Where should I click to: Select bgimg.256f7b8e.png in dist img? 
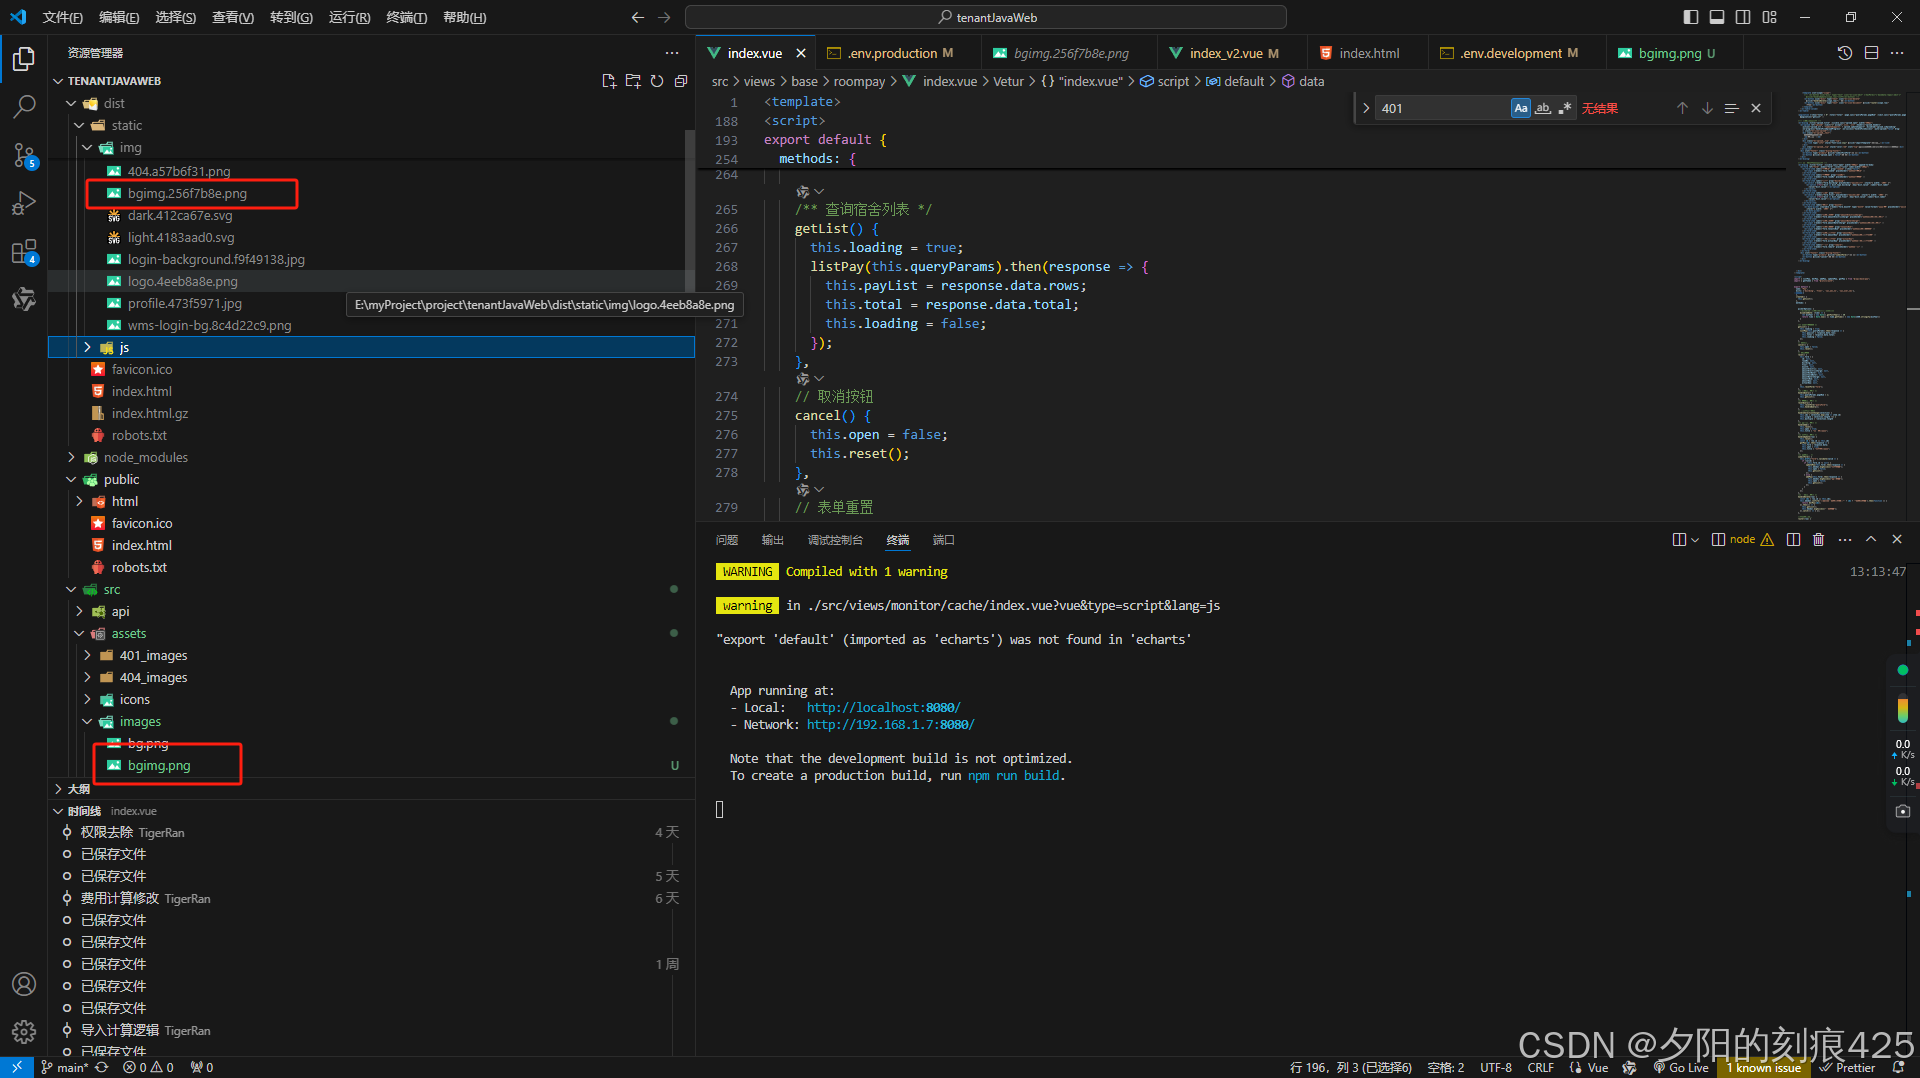click(187, 193)
